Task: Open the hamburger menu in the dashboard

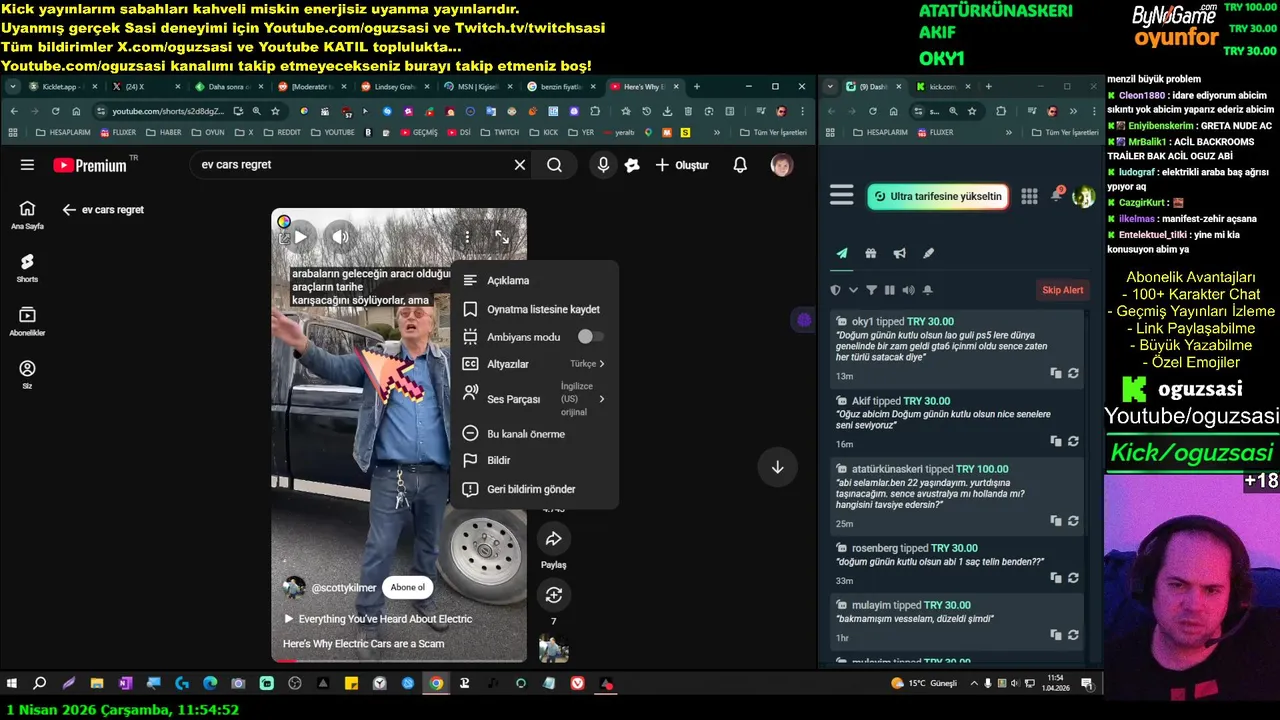Action: (841, 195)
